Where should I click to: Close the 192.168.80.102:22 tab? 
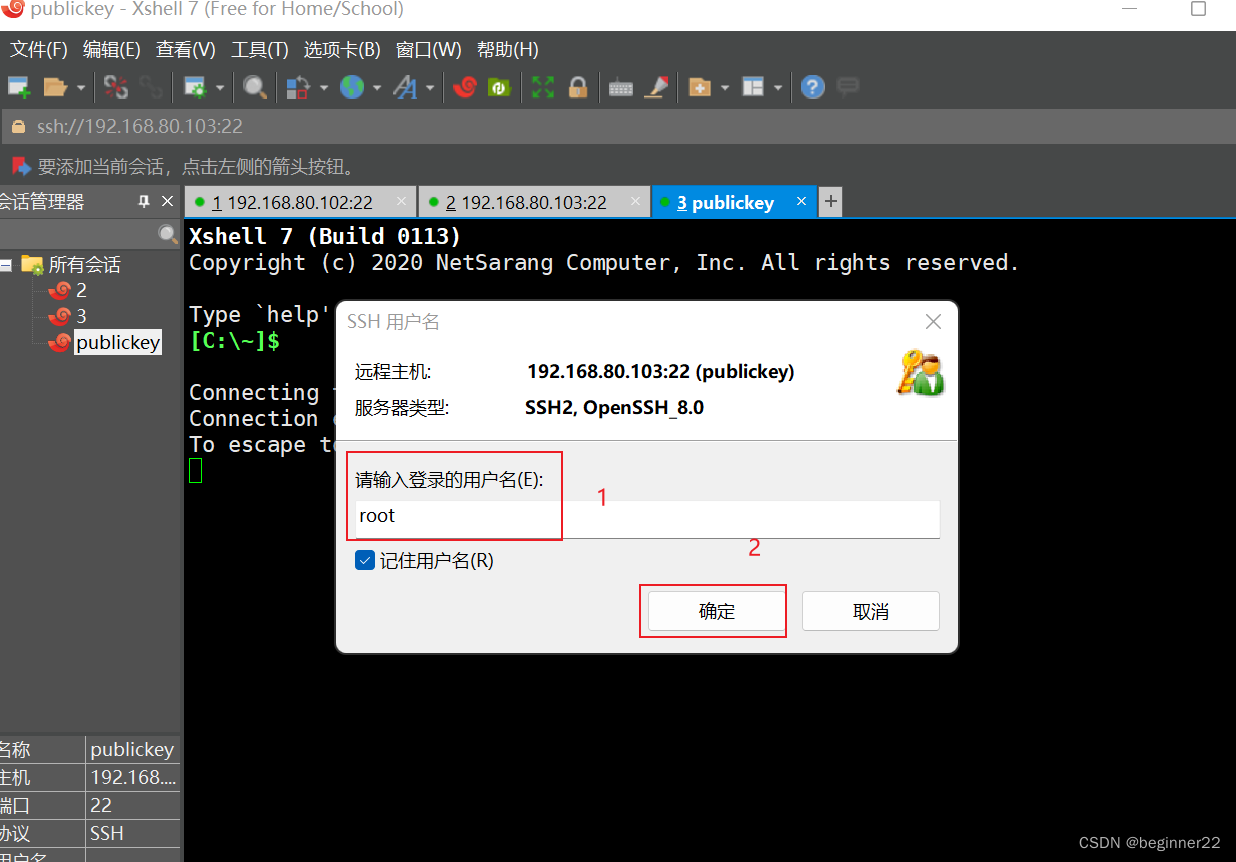[x=402, y=202]
